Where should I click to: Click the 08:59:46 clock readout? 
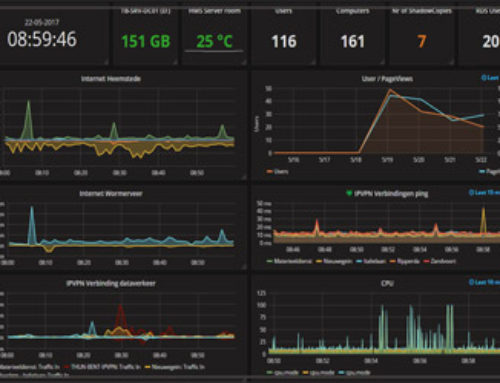(42, 39)
